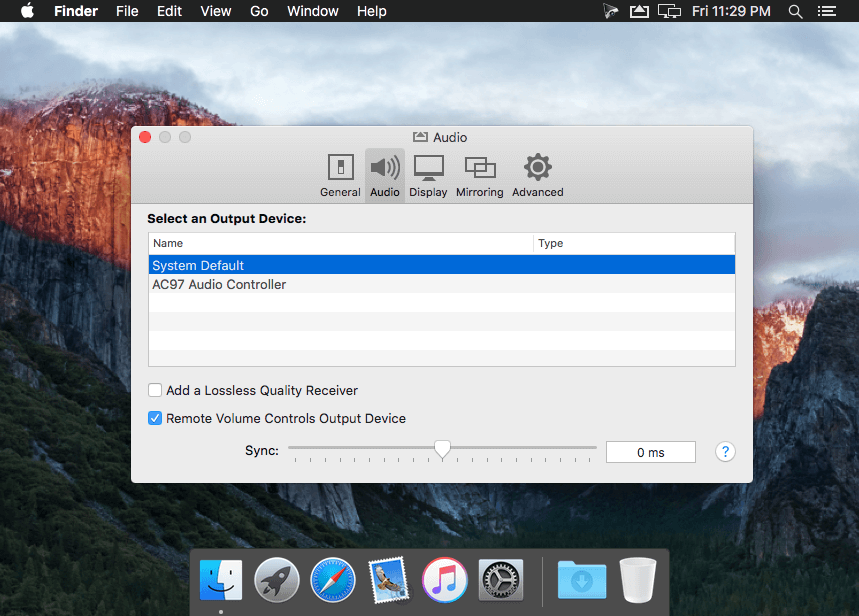Choose AC97 Audio Controller output device
This screenshot has height=616, width=859.
point(442,284)
